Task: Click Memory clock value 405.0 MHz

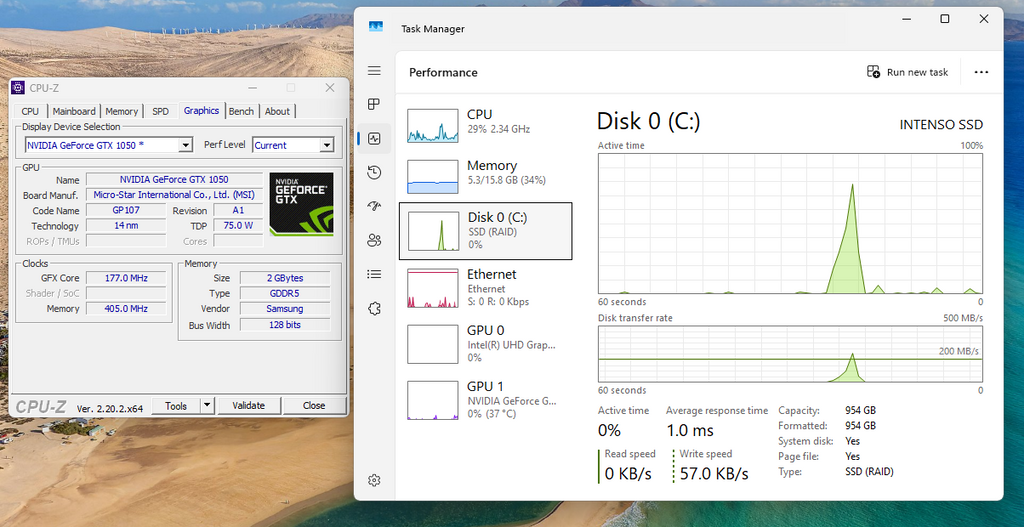Action: (126, 309)
